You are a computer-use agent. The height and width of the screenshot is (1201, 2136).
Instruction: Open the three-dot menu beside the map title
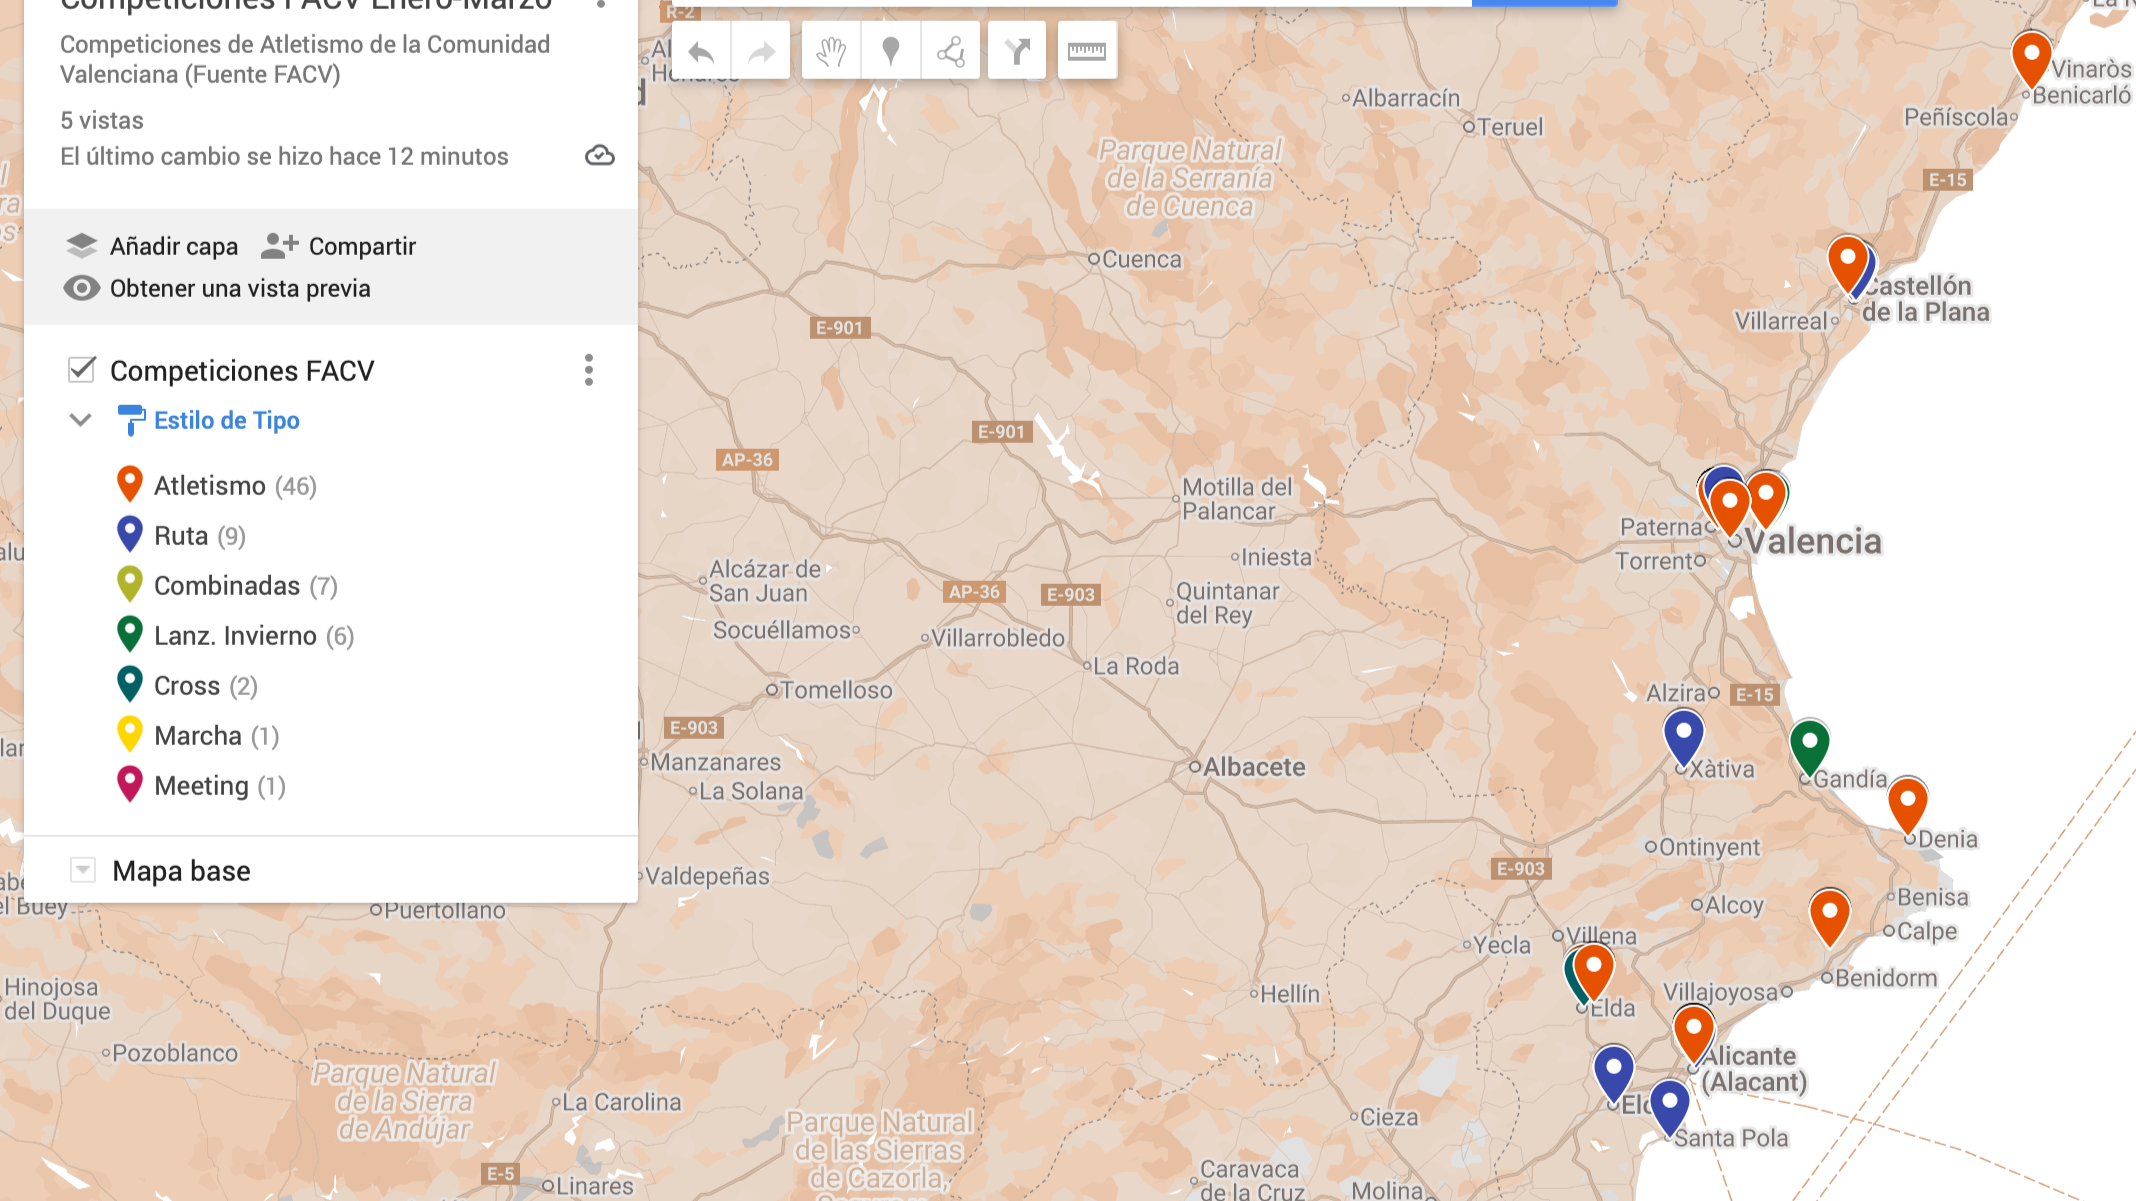[x=600, y=6]
